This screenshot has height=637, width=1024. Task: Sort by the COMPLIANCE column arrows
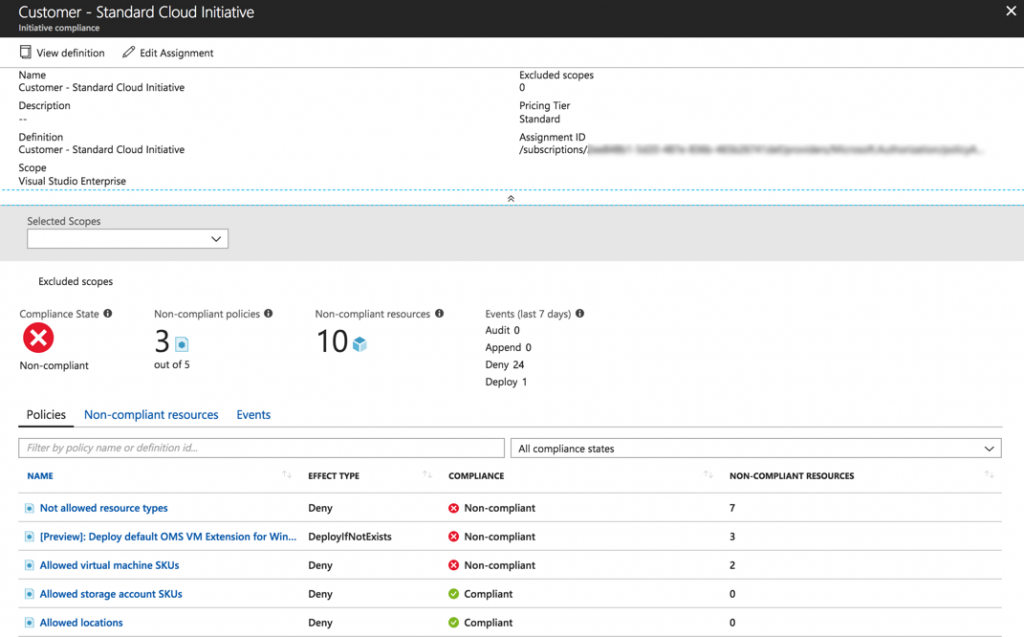[x=708, y=475]
